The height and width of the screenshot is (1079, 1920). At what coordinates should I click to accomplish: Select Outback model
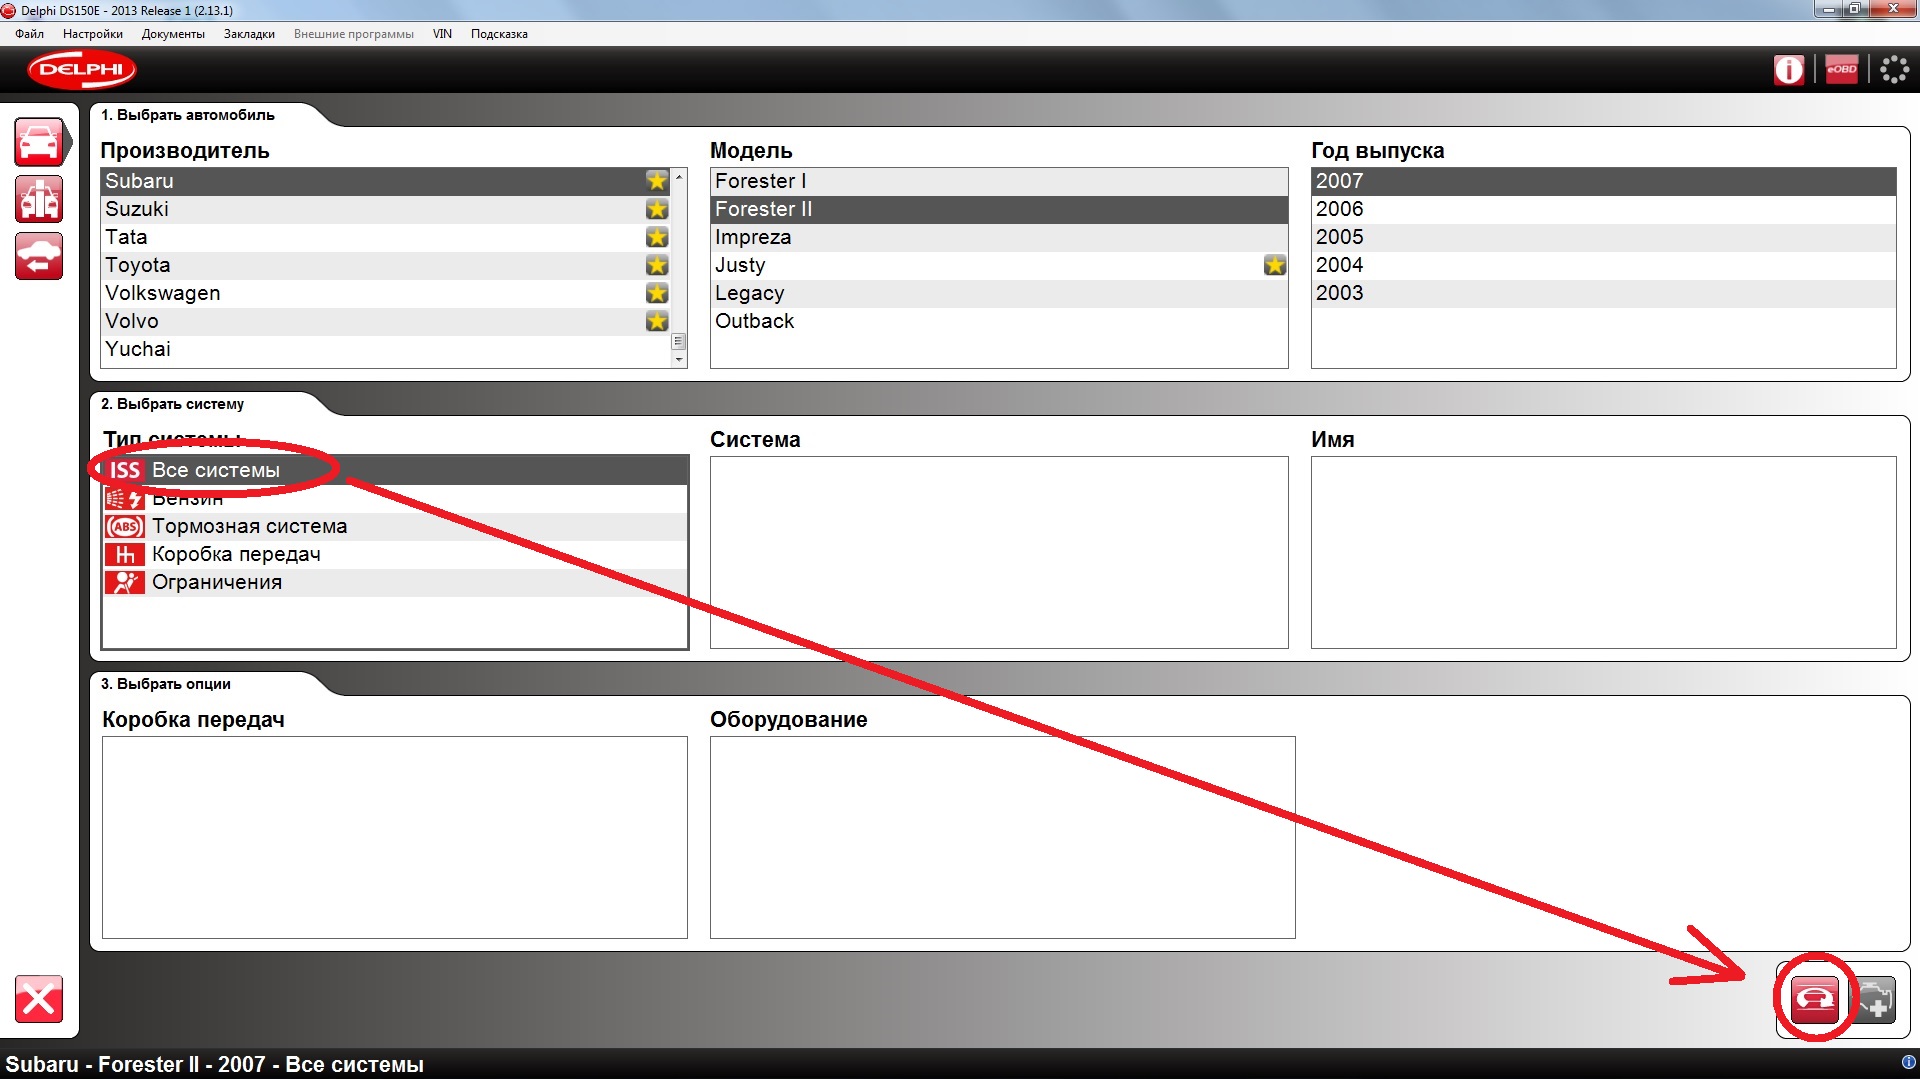(999, 321)
